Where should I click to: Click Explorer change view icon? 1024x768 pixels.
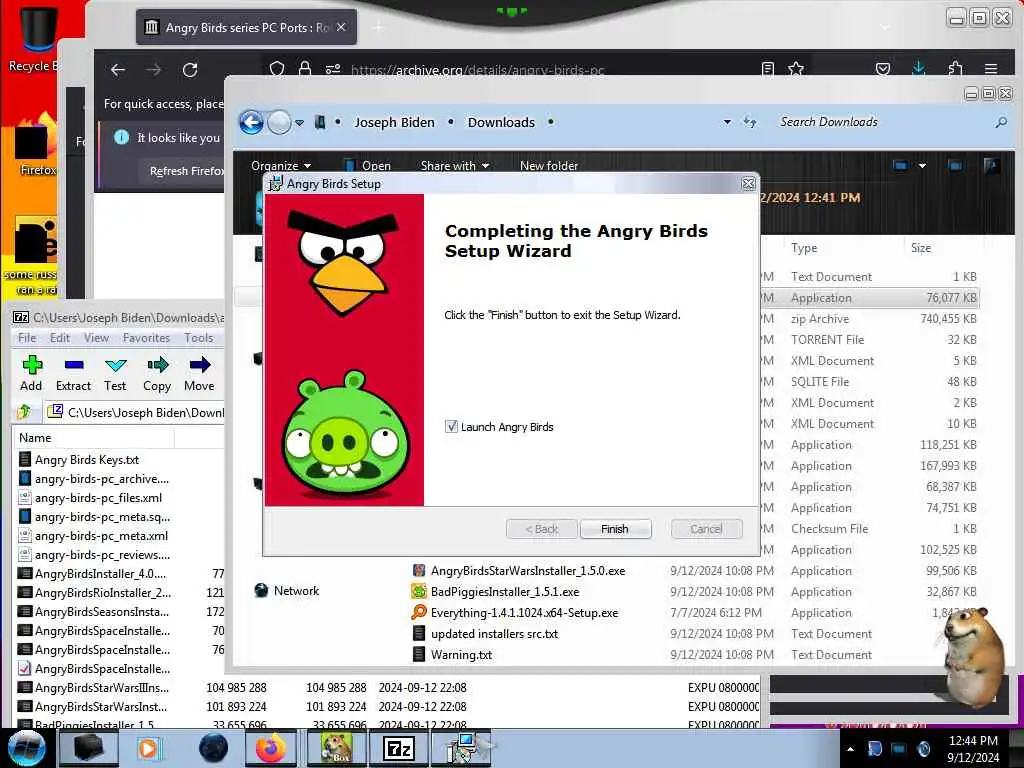pyautogui.click(x=901, y=165)
